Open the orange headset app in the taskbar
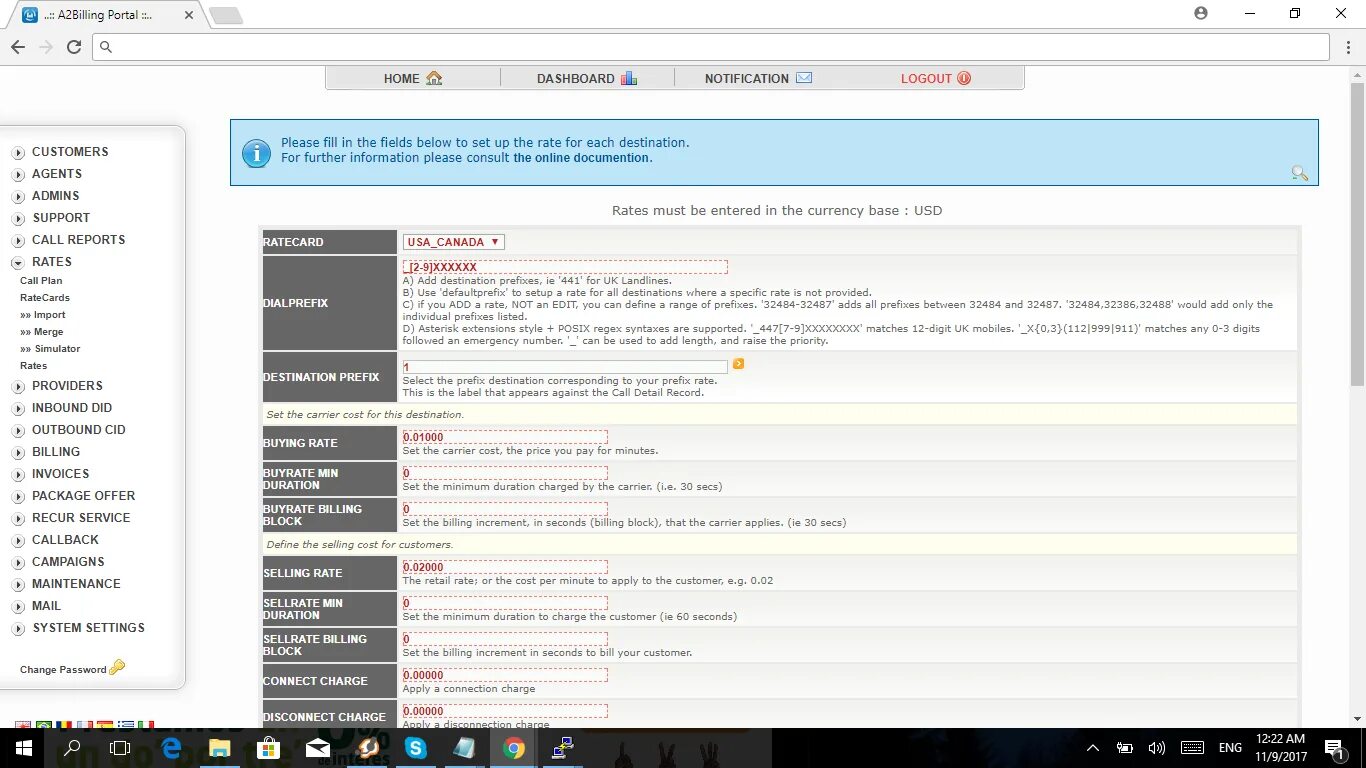Viewport: 1366px width, 768px height. coord(367,747)
